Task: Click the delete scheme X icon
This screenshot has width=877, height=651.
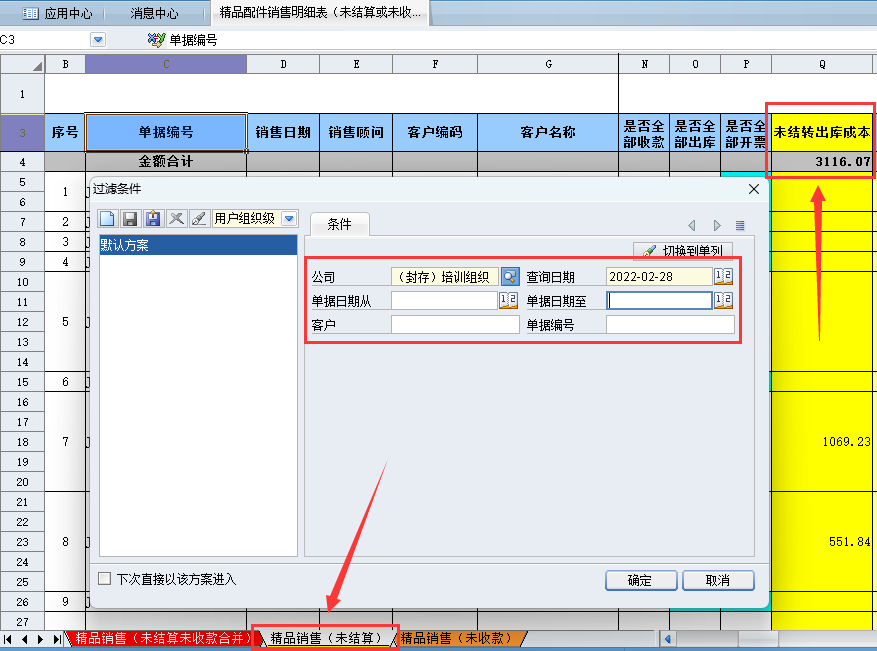Action: pyautogui.click(x=176, y=218)
